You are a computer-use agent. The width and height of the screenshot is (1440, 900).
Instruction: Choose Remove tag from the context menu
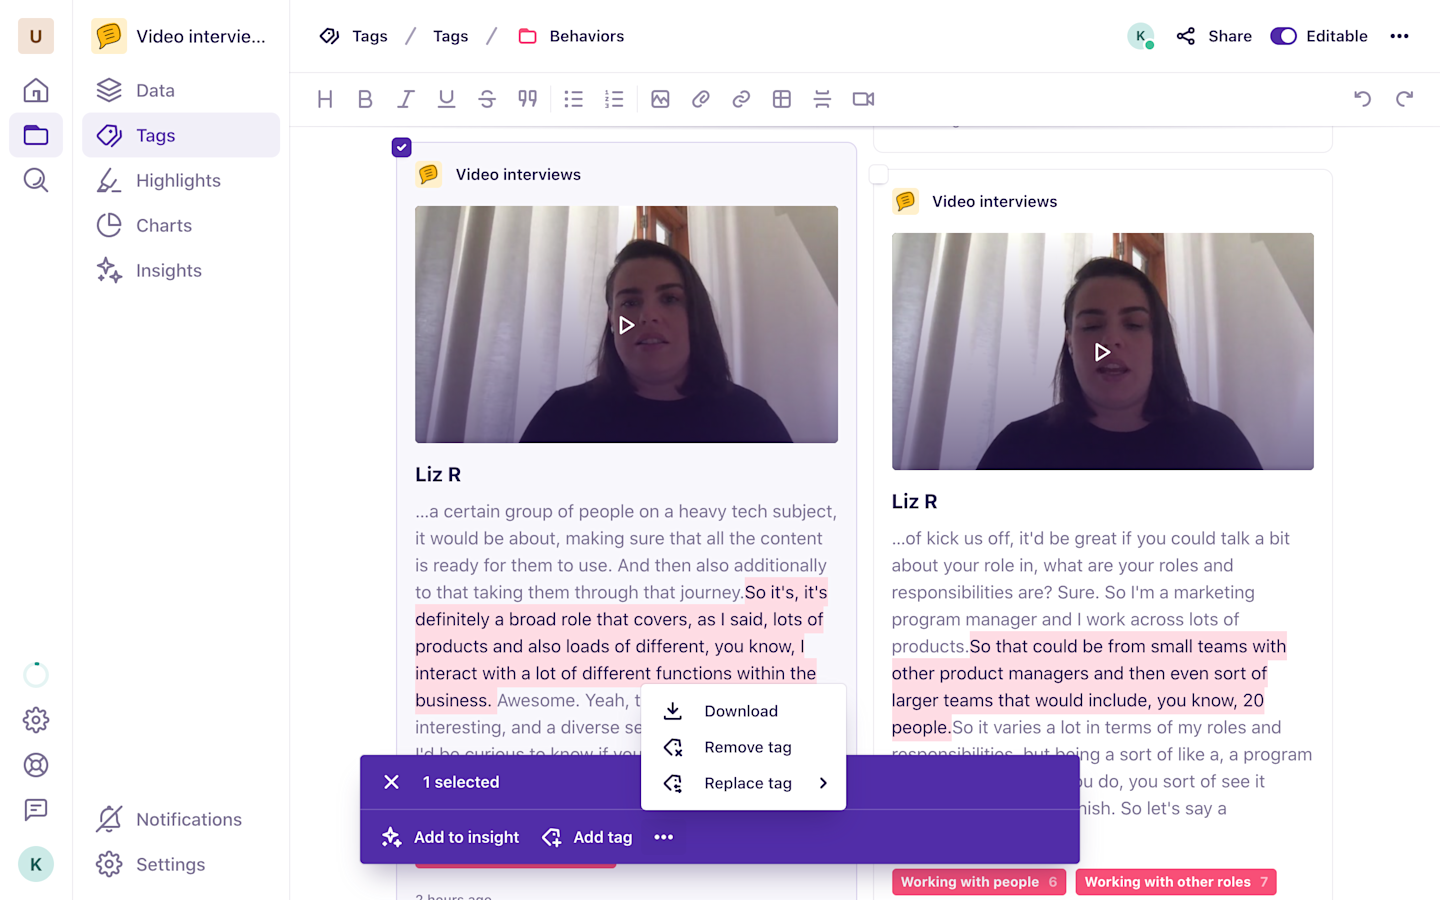[x=743, y=747]
